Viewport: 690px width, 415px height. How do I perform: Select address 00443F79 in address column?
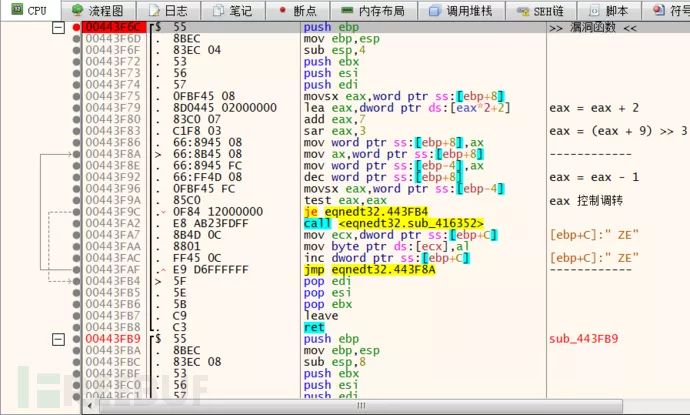[113, 108]
